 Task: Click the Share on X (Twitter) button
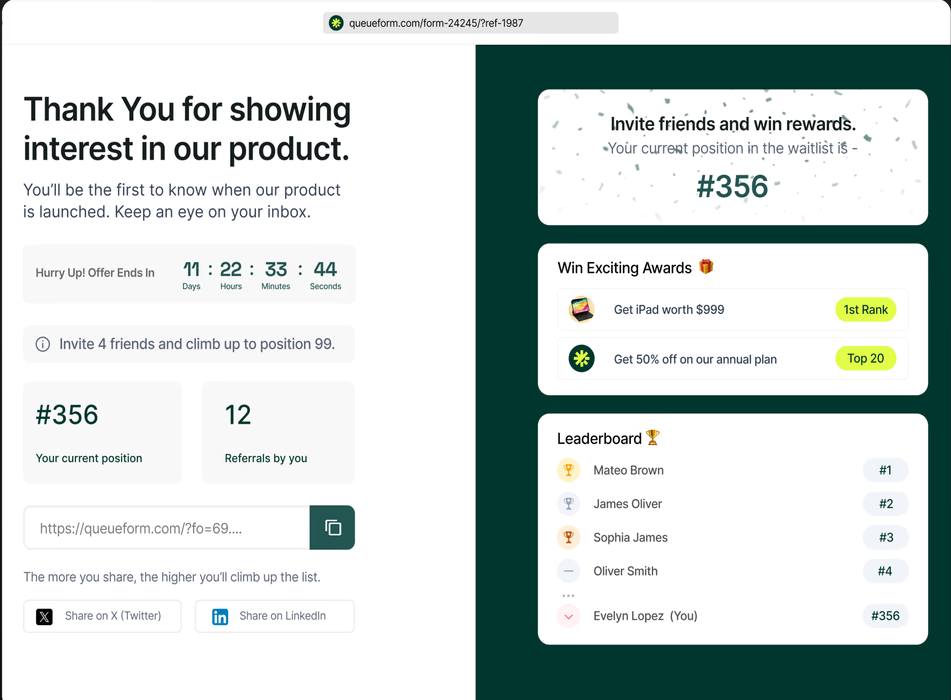101,617
